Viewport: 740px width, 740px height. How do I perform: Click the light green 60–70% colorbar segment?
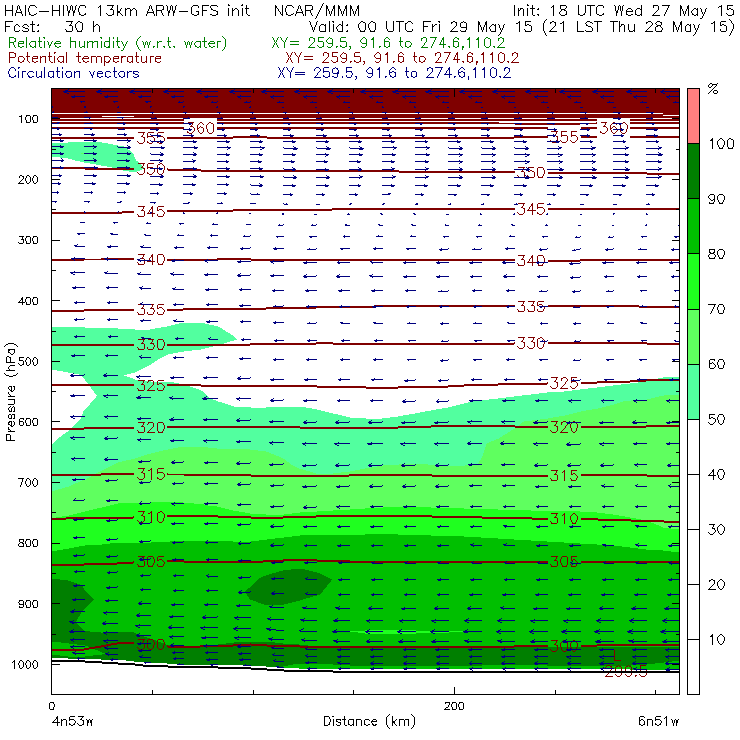tap(693, 336)
